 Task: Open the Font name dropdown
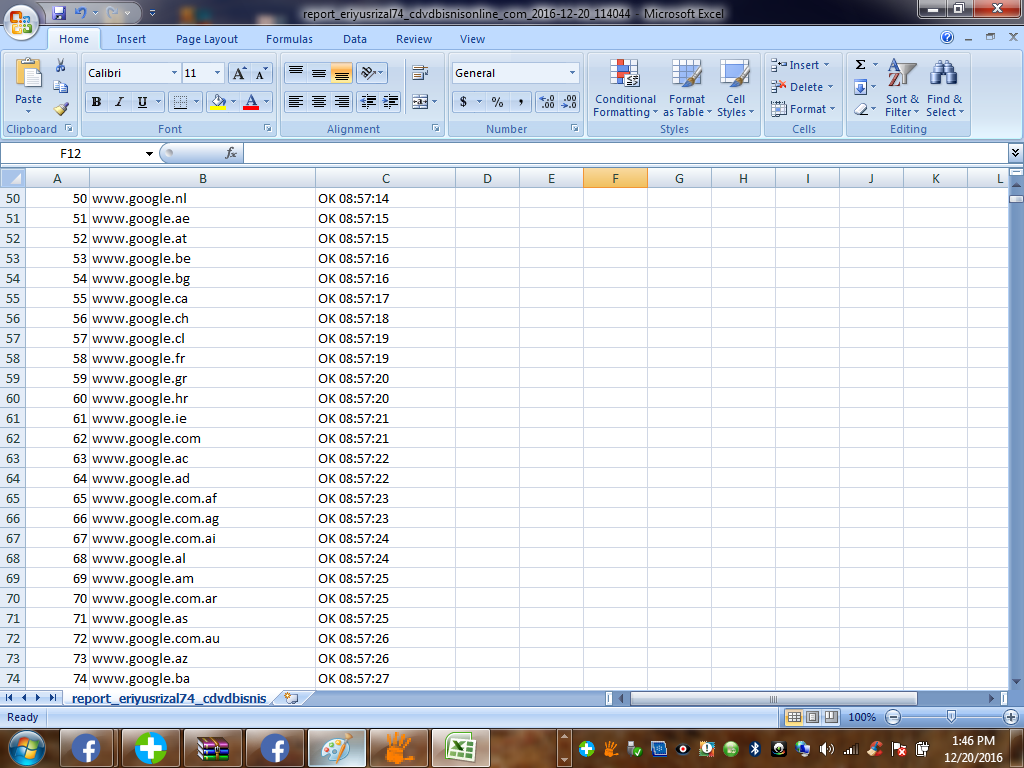coord(174,72)
